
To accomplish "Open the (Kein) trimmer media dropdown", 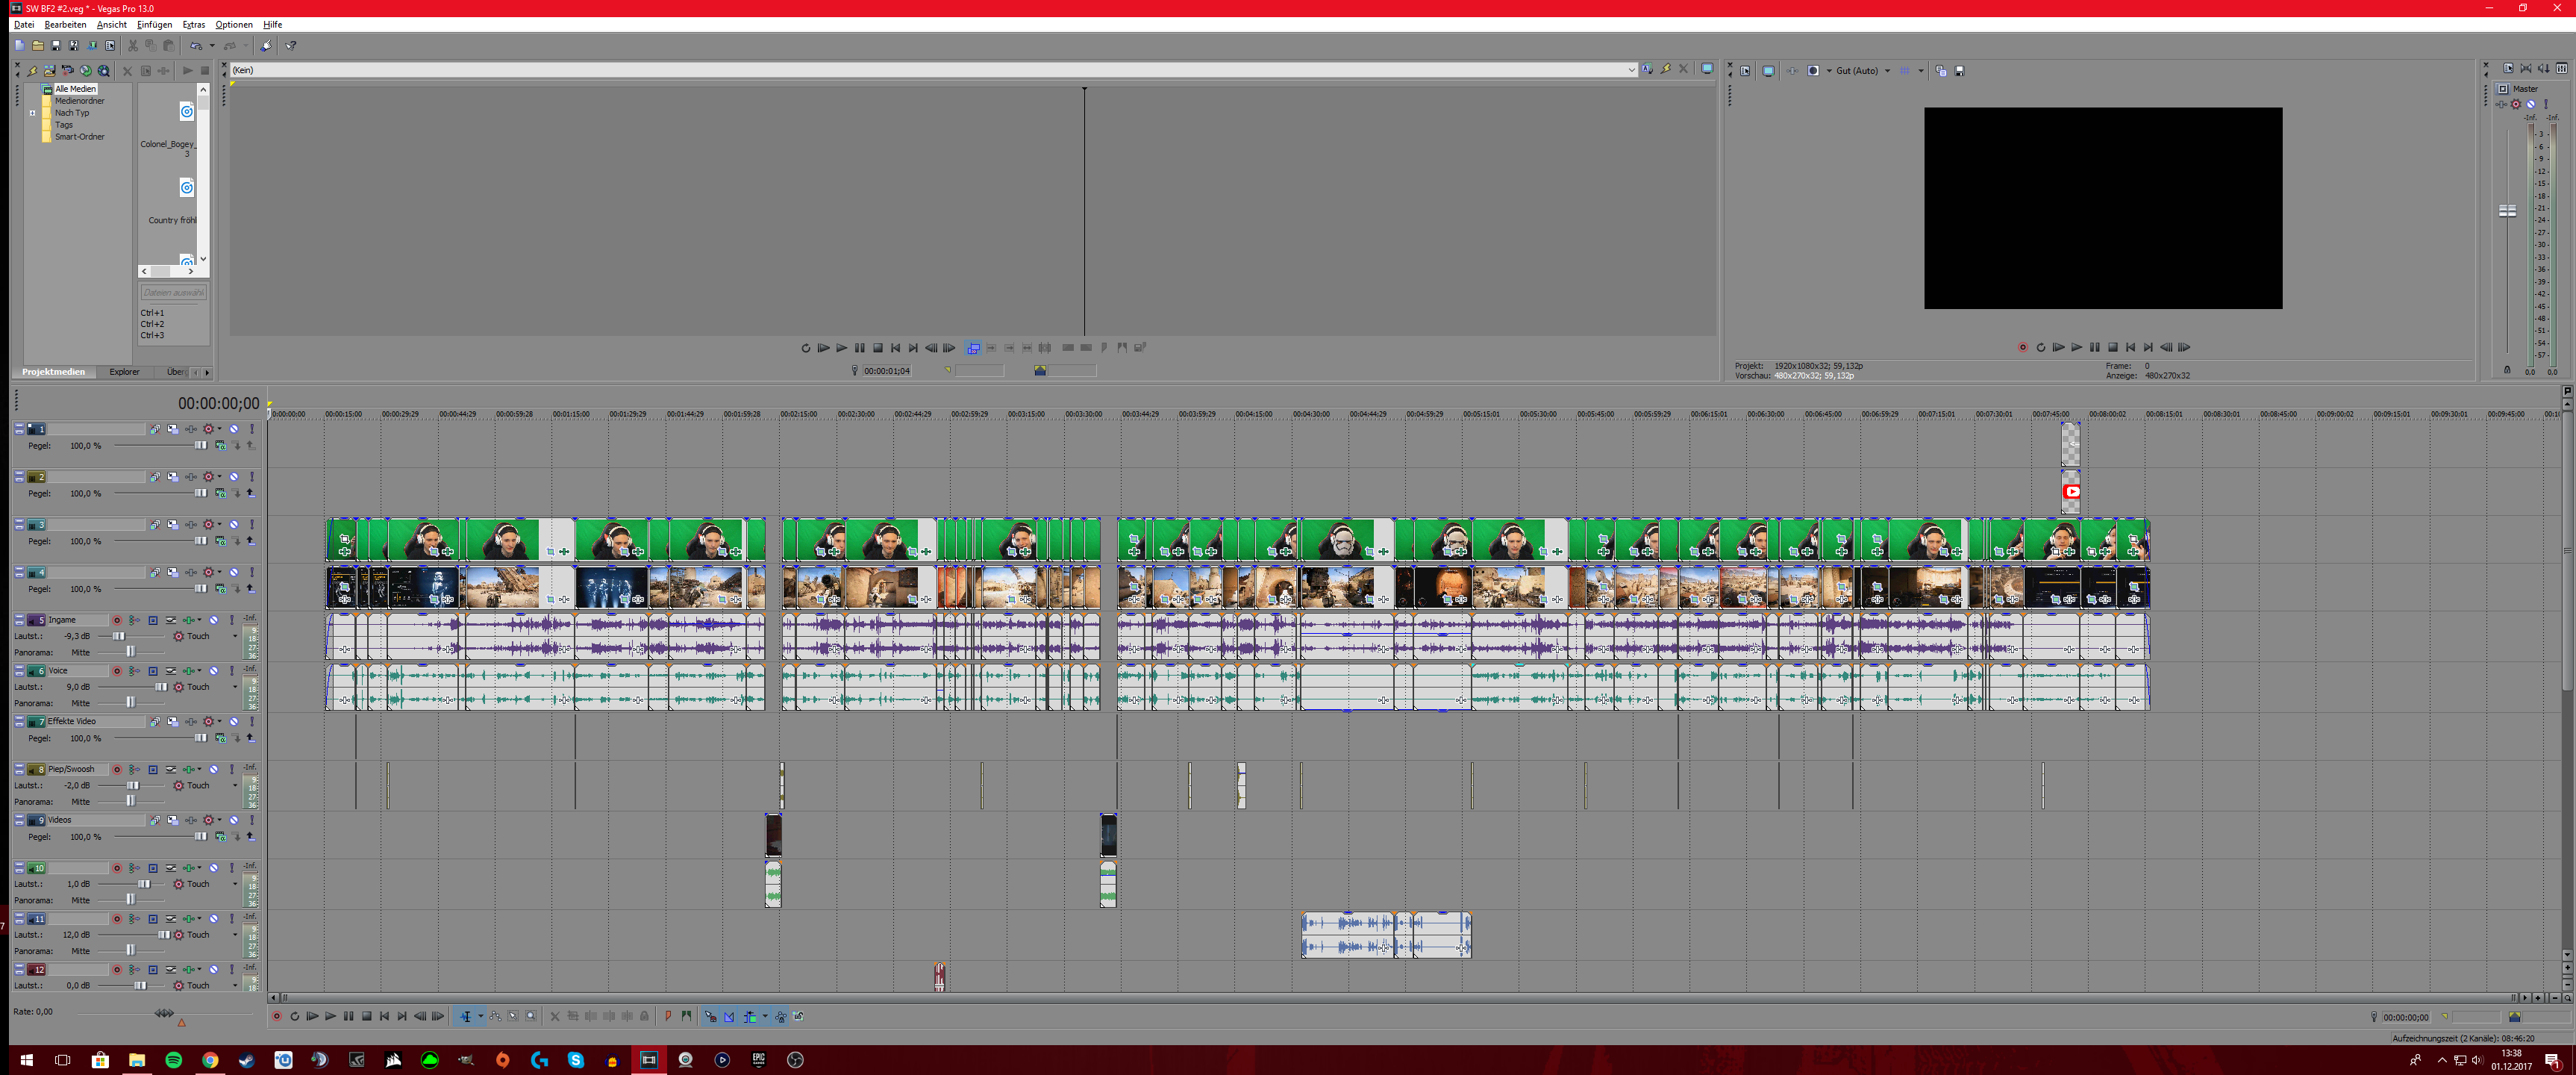I will coord(1631,70).
